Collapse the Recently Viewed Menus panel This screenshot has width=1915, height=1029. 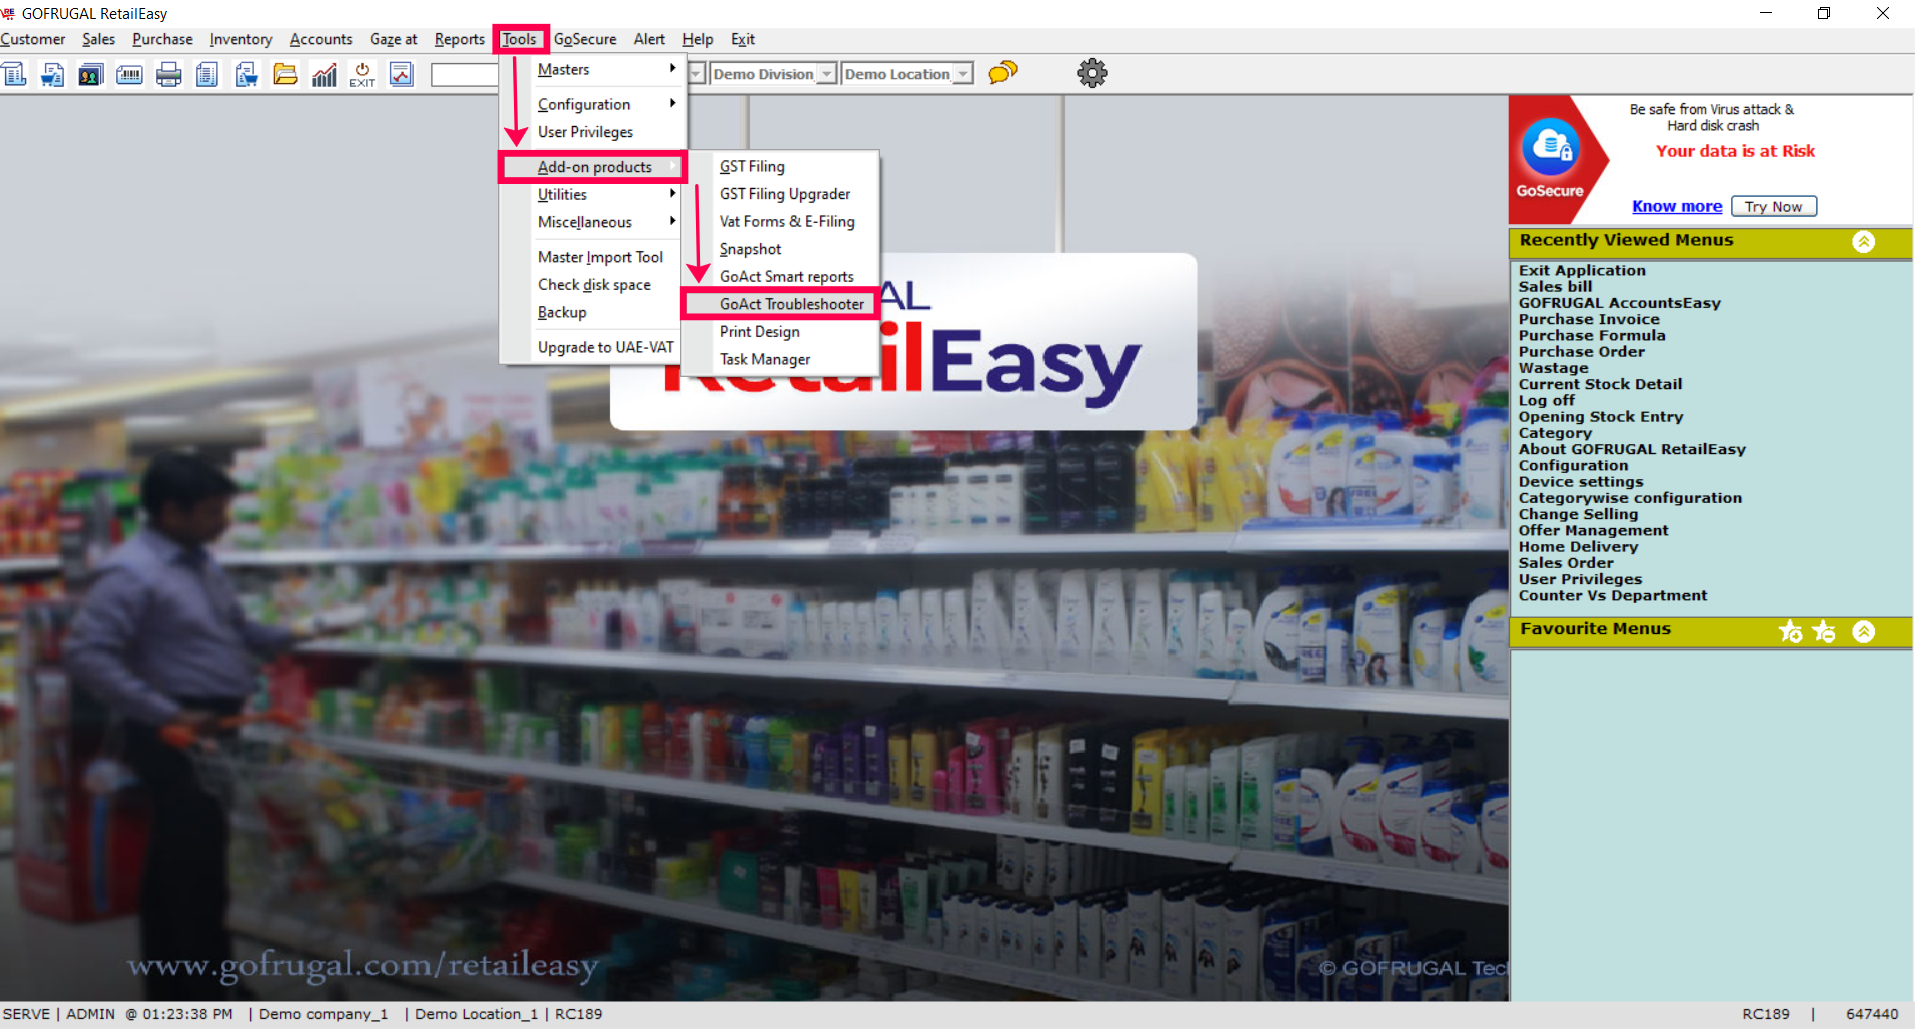pos(1864,242)
